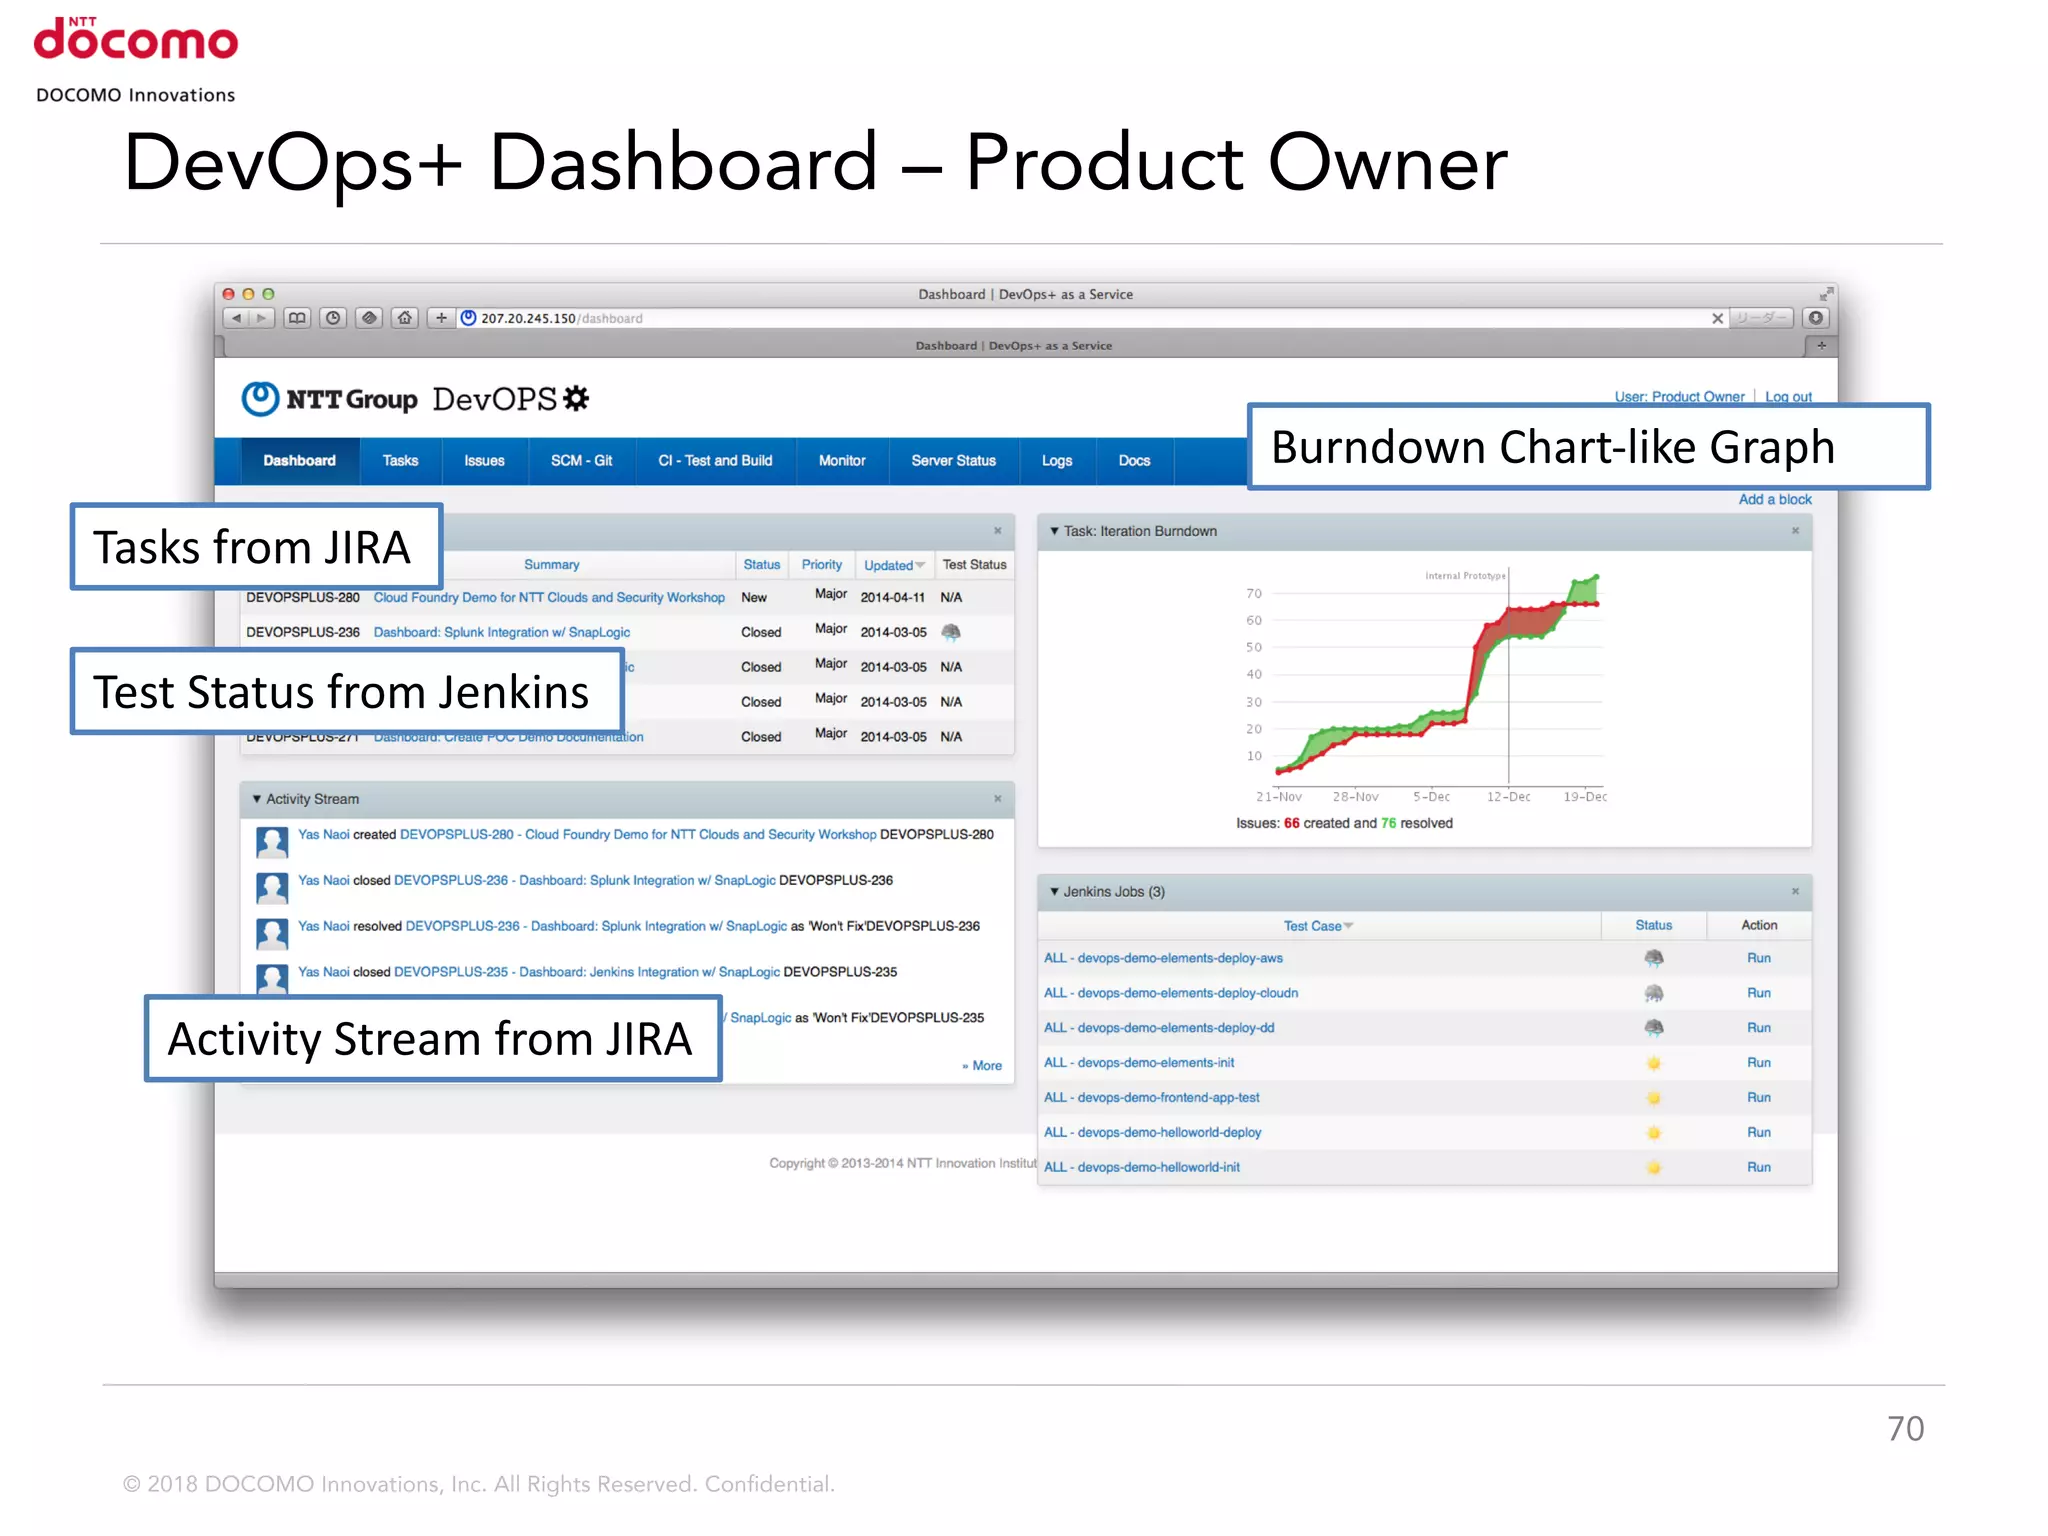The image size is (2048, 1536).
Task: Run the devops-demo-elements-deploy-aws job
Action: 1759,958
